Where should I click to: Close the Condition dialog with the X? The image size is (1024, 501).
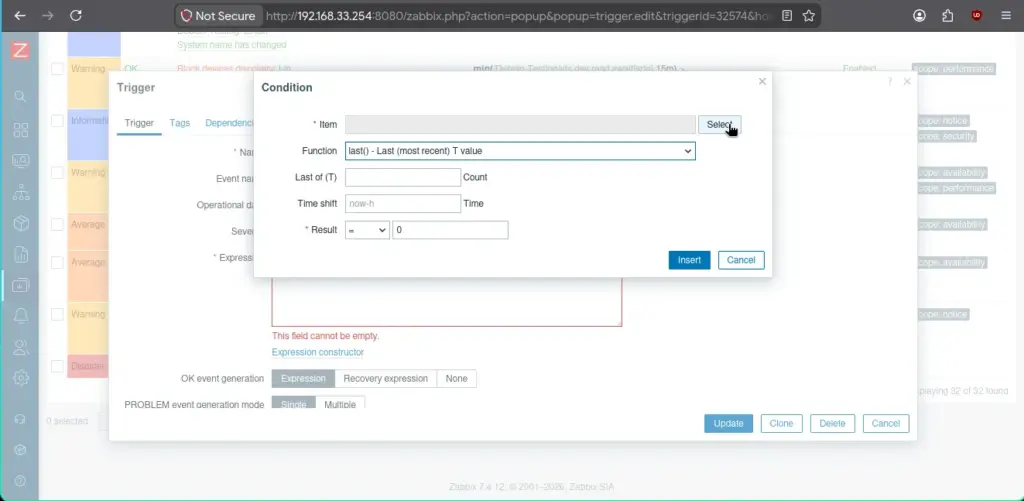(x=762, y=82)
